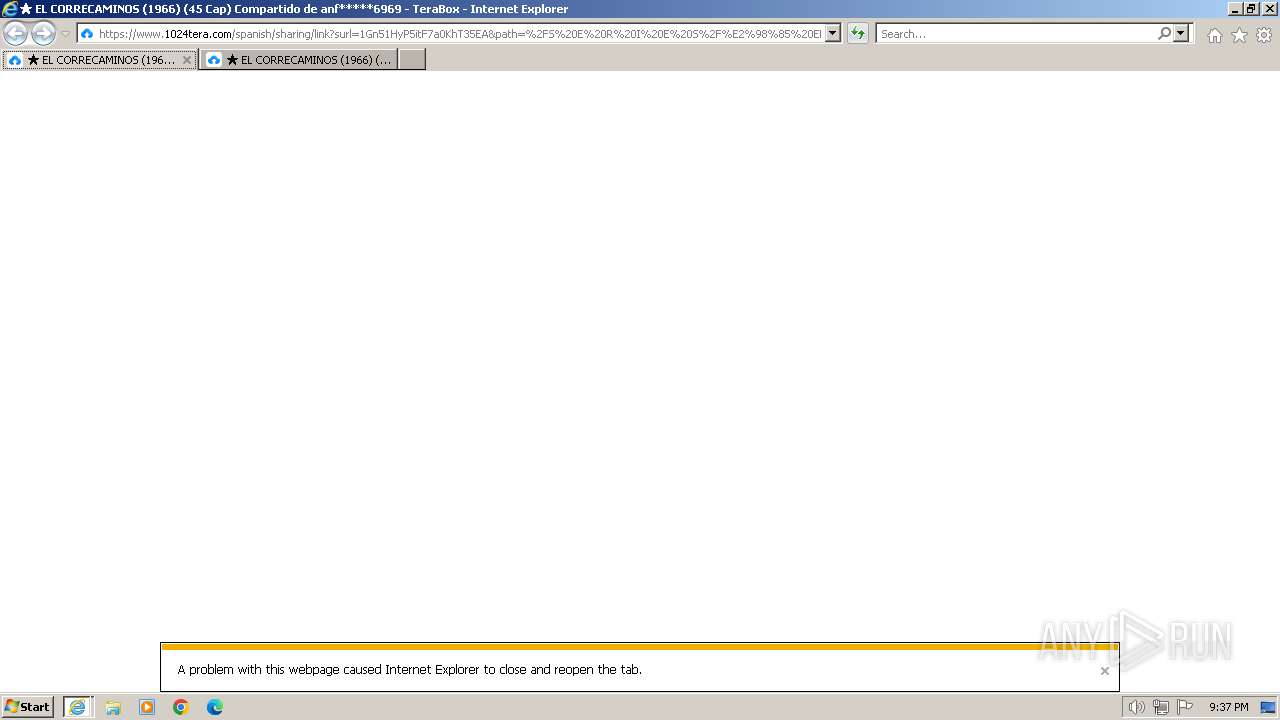
Task: Open the recent pages dropdown arrow
Action: click(x=65, y=34)
